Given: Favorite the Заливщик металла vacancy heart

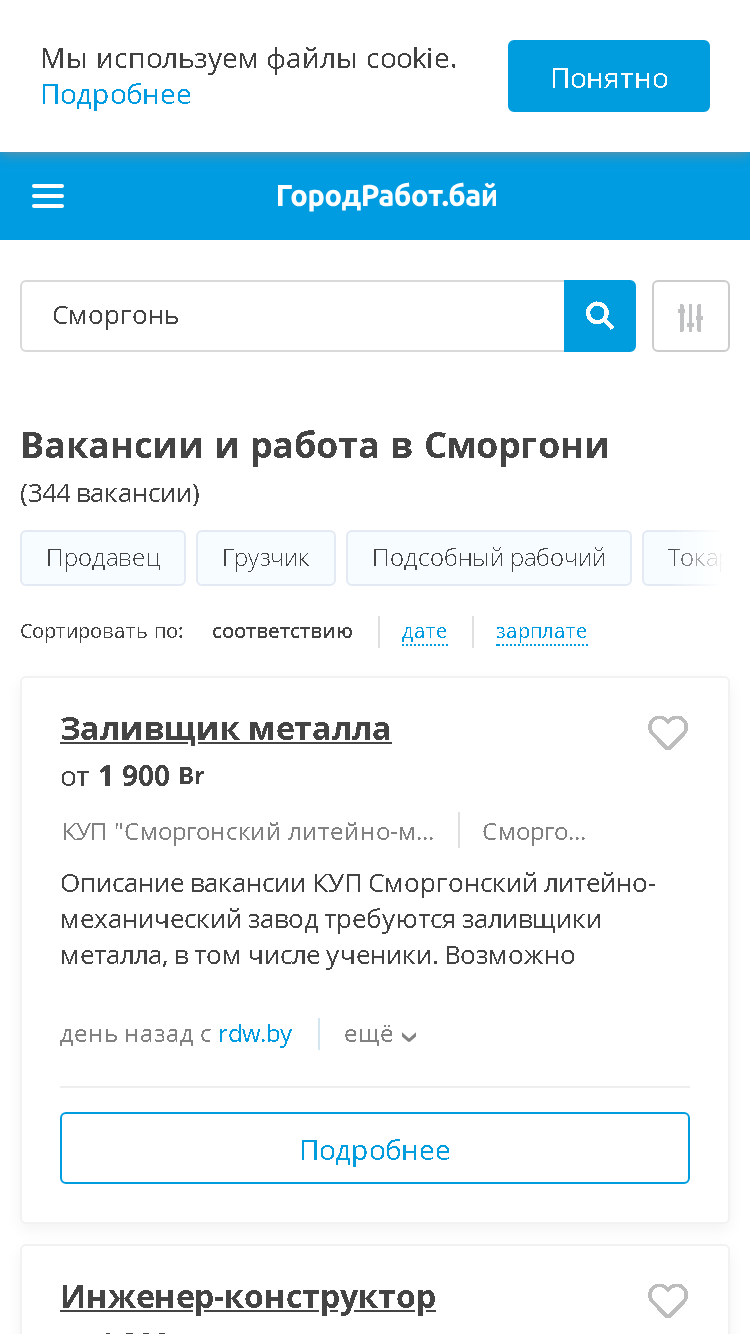Looking at the screenshot, I should coord(668,733).
